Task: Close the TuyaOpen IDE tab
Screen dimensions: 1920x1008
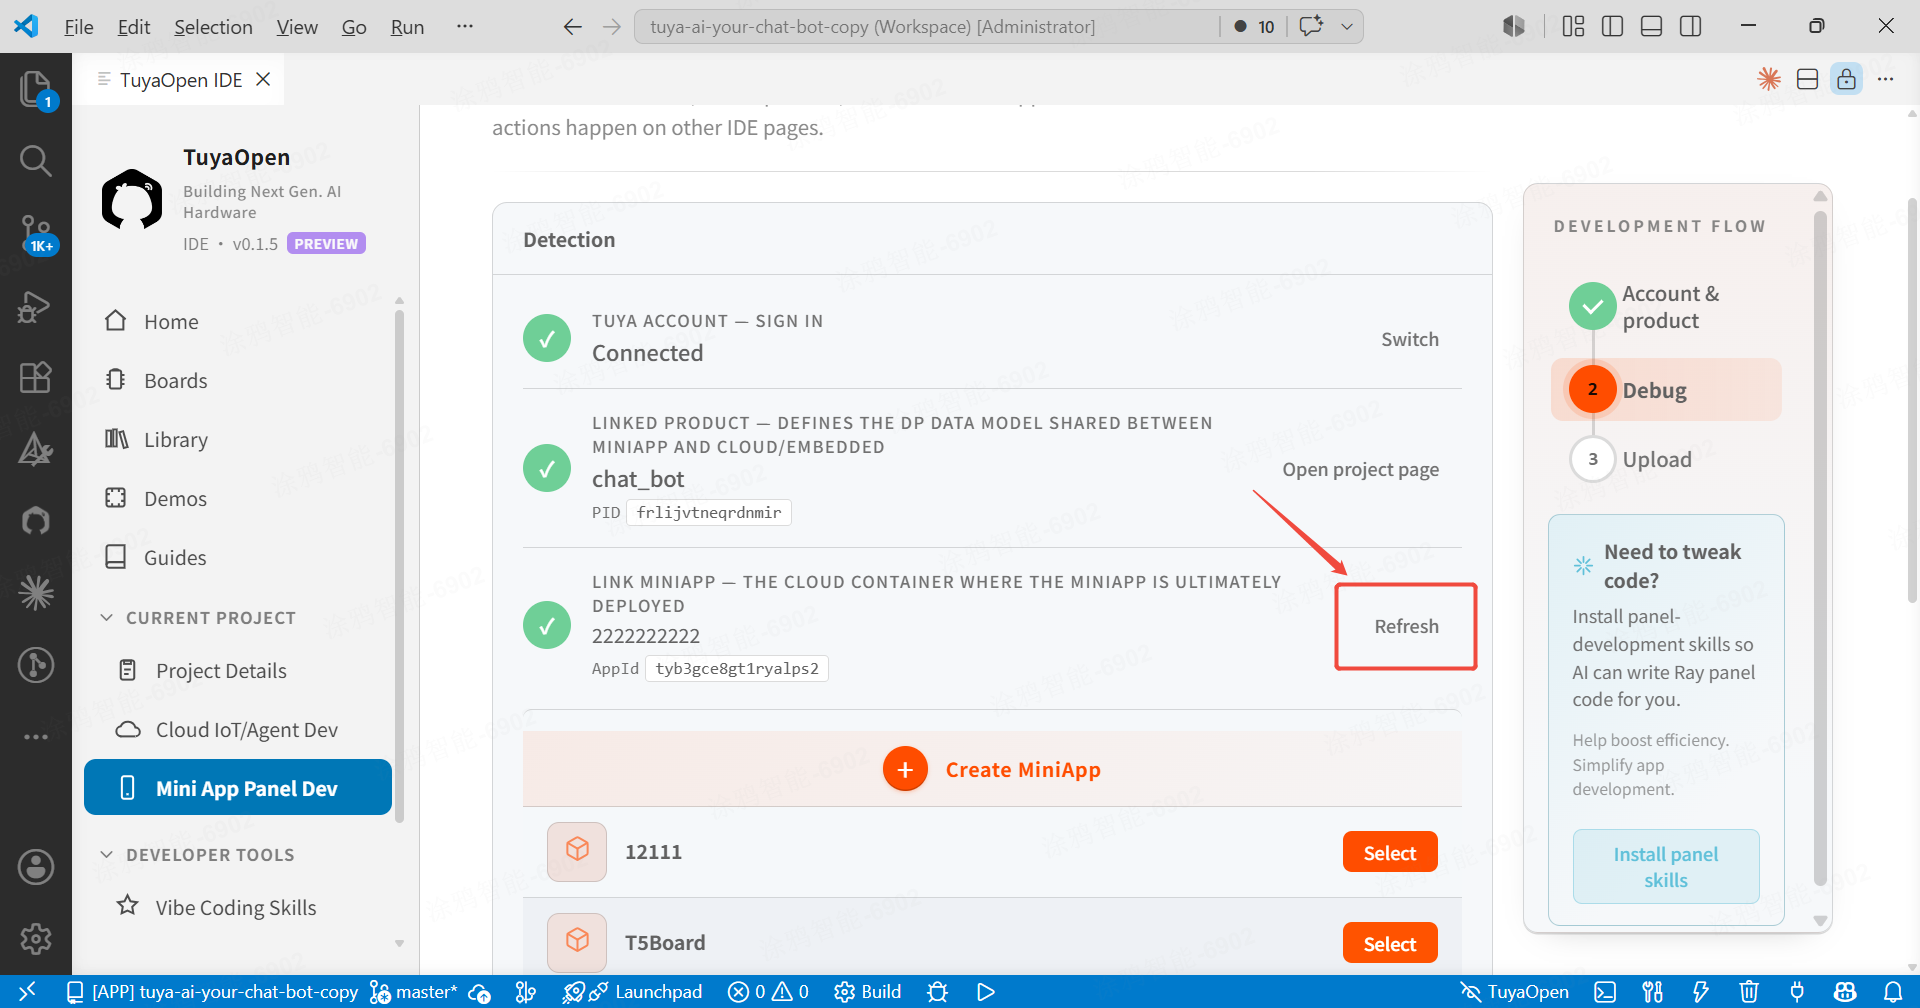Action: 263,79
